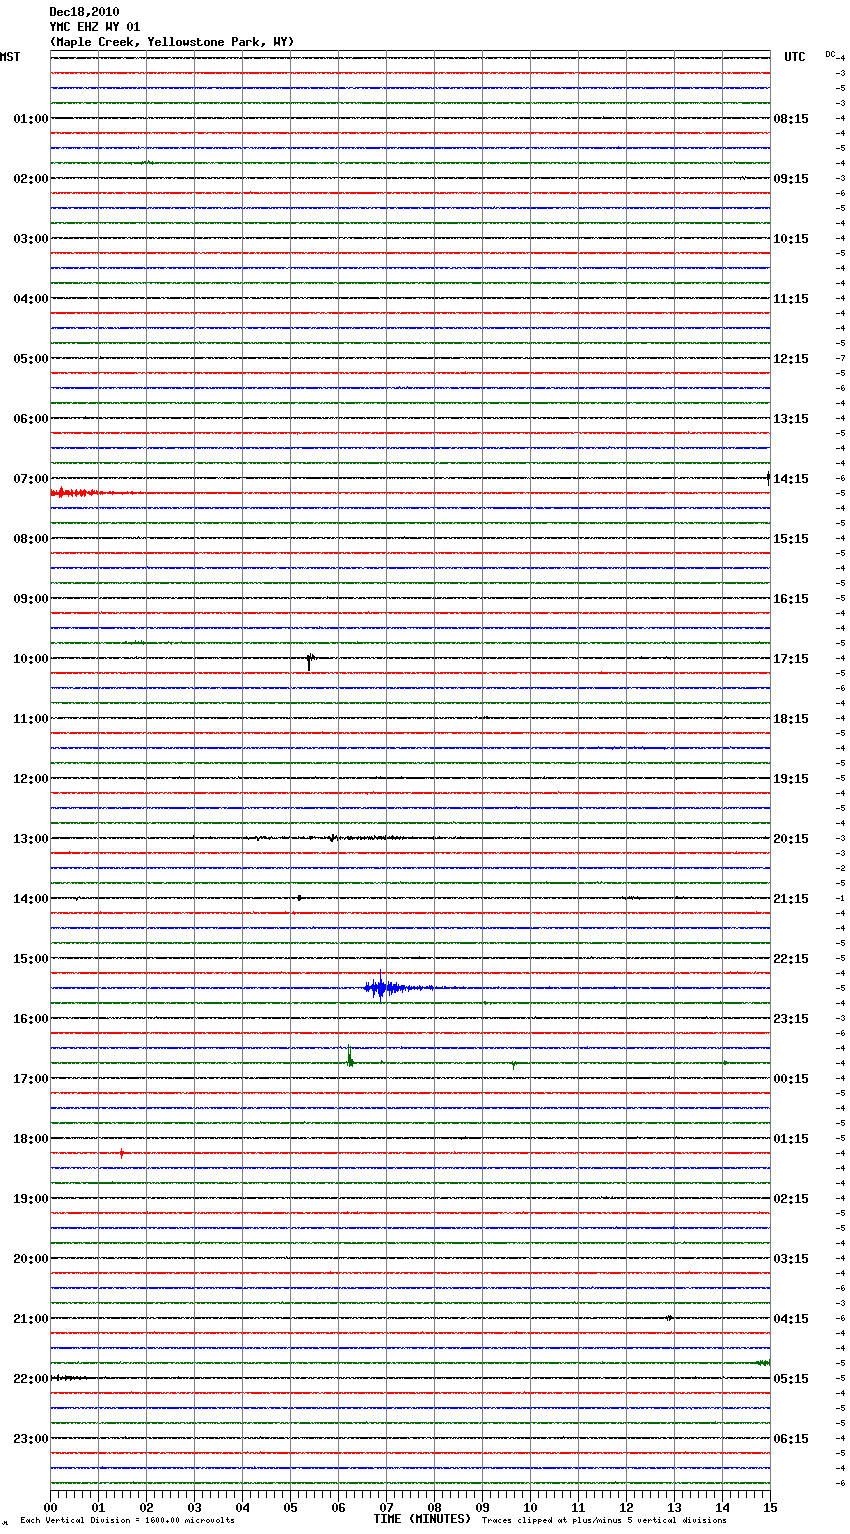Select the 16:00 MST time label

pyautogui.click(x=30, y=1019)
